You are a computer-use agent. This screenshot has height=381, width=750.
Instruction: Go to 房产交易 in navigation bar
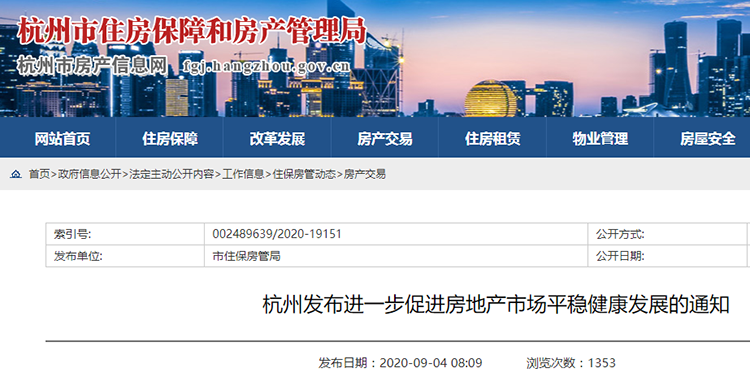pyautogui.click(x=385, y=139)
